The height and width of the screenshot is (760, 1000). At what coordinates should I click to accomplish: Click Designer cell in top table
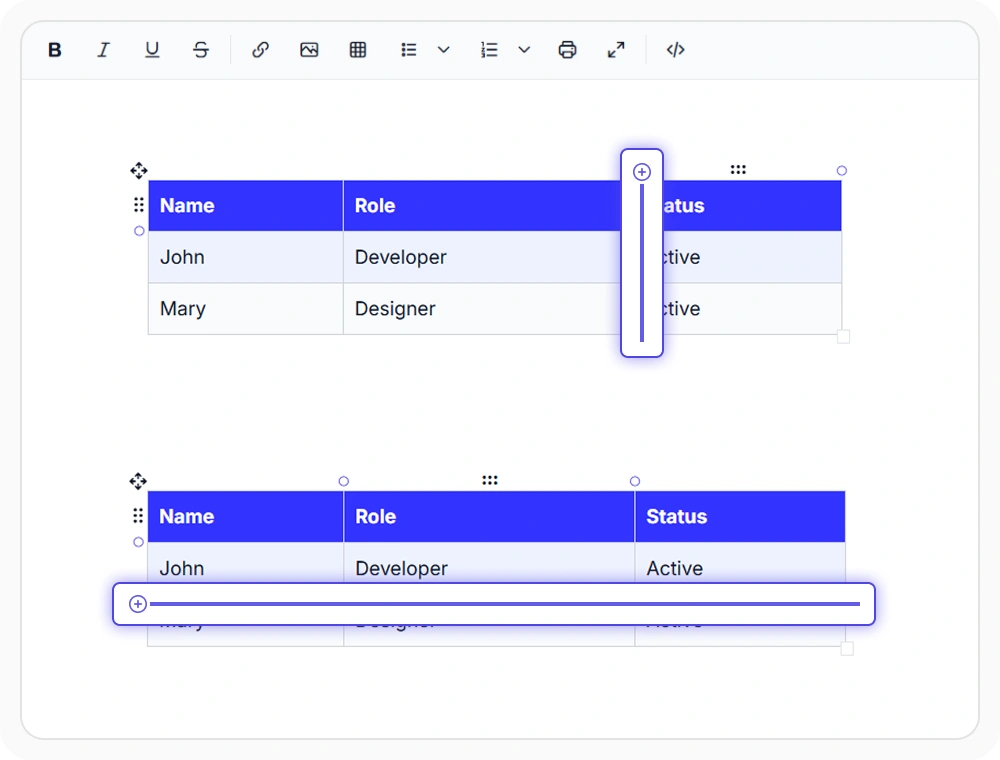pos(482,309)
